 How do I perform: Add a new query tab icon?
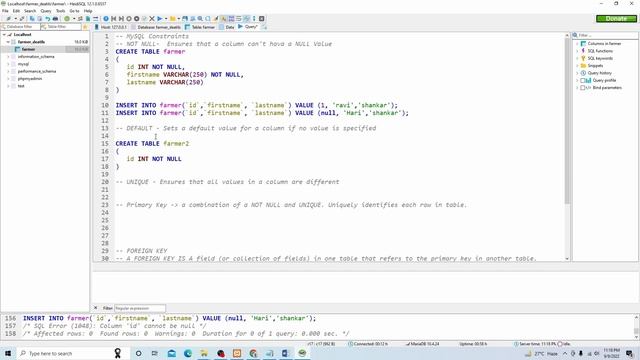coord(264,27)
